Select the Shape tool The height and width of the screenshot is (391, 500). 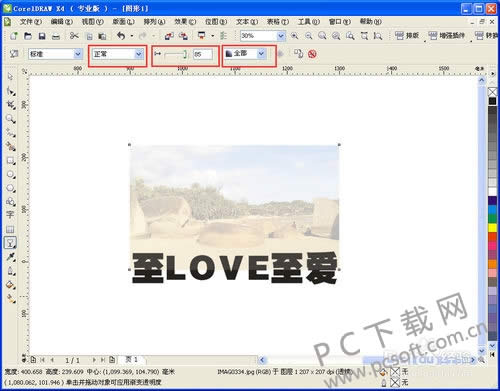(x=10, y=91)
